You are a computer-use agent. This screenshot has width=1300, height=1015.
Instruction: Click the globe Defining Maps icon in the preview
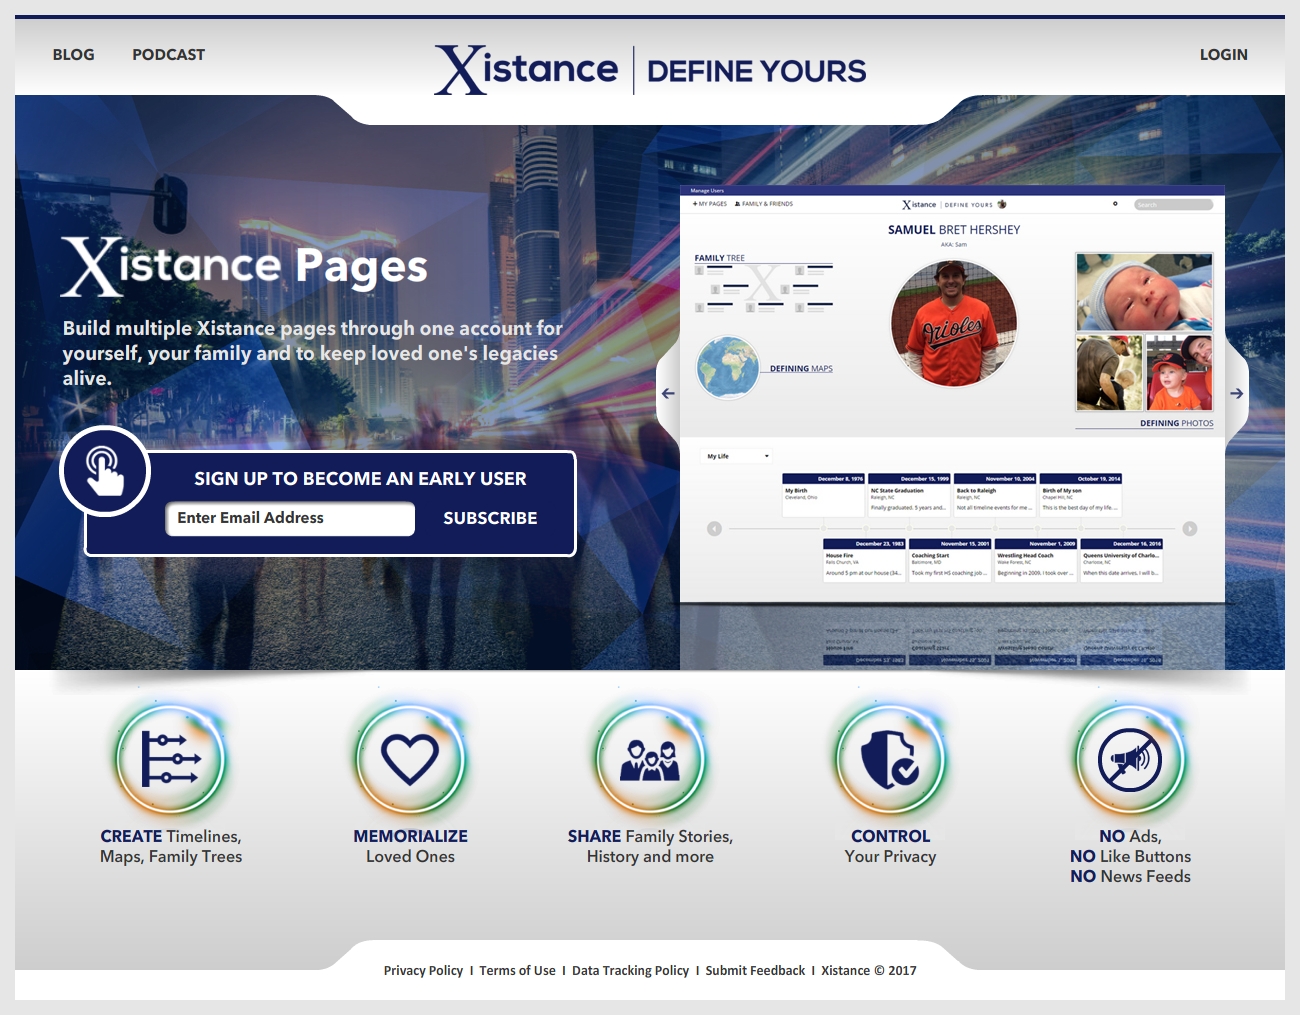[x=728, y=367]
